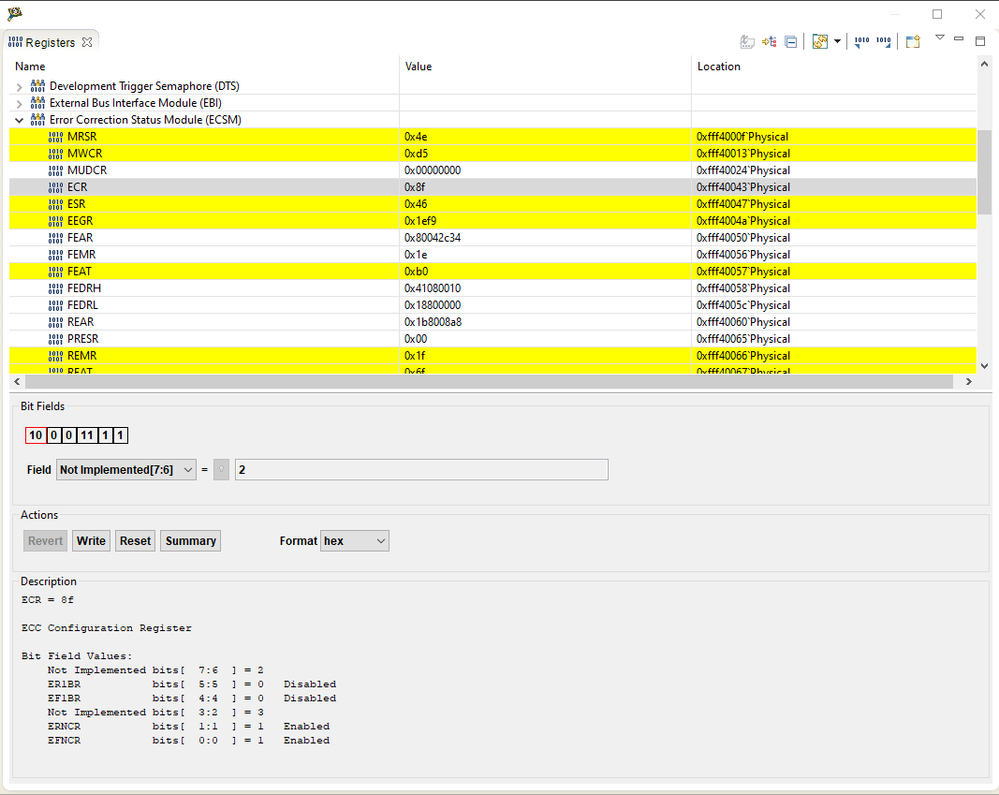This screenshot has height=795, width=999.
Task: Click the horizontal scrollbar right arrow
Action: tap(969, 382)
